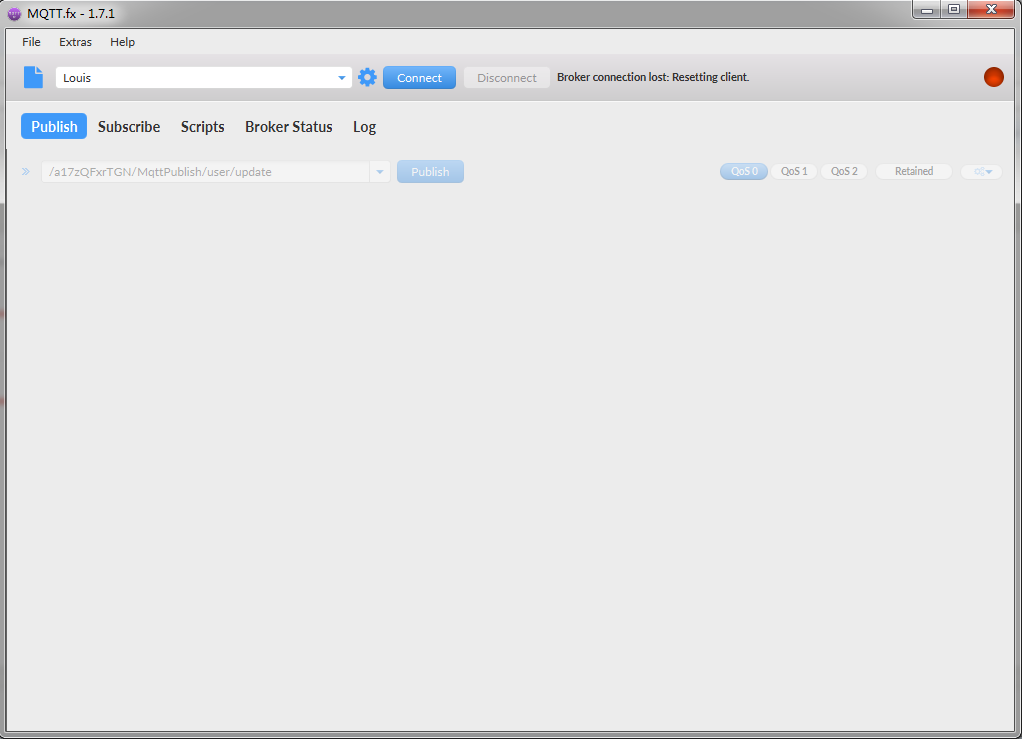Select QoS 1 level
The height and width of the screenshot is (739, 1022).
pos(794,171)
